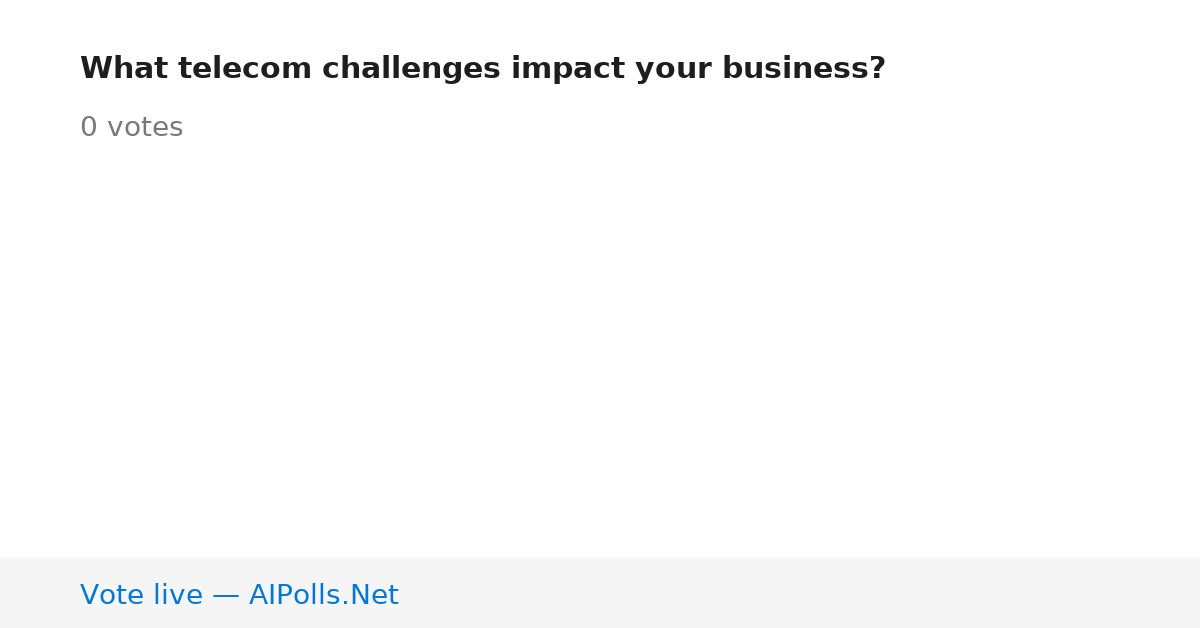The image size is (1200, 628).
Task: Click the words 'Vote live' in footer
Action: pos(141,595)
